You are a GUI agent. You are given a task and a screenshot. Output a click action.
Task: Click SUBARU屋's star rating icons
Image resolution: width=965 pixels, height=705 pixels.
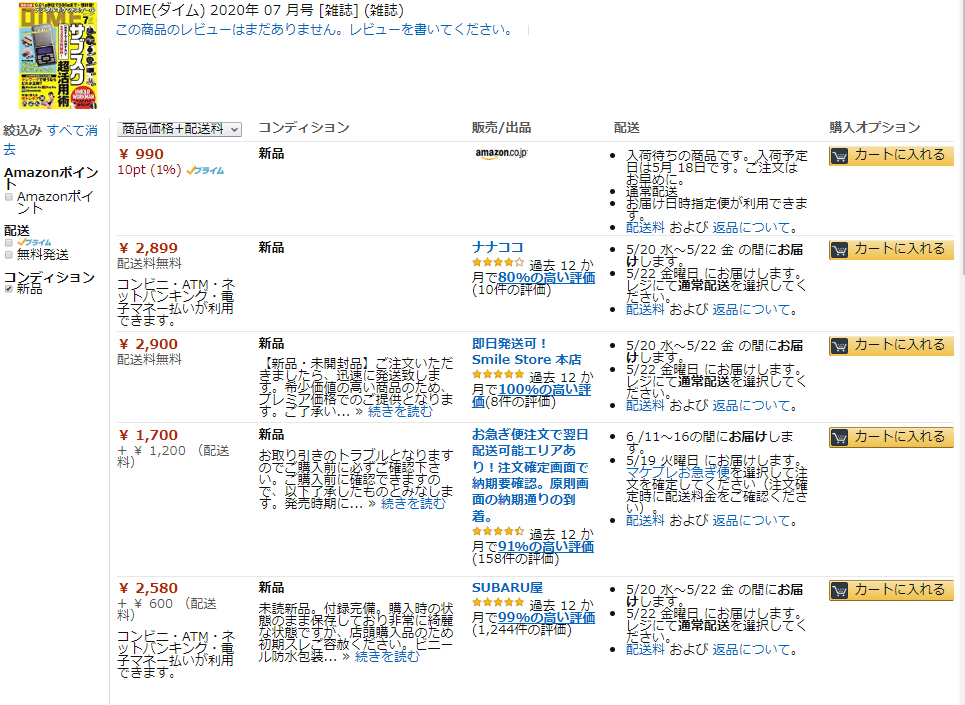point(498,602)
